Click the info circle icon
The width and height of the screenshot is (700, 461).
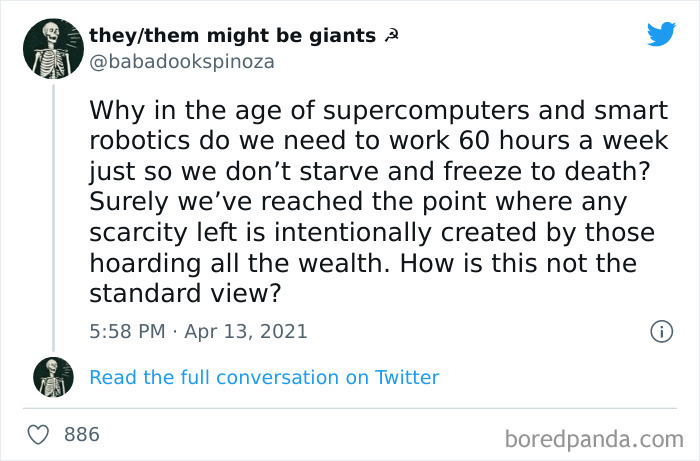[661, 331]
